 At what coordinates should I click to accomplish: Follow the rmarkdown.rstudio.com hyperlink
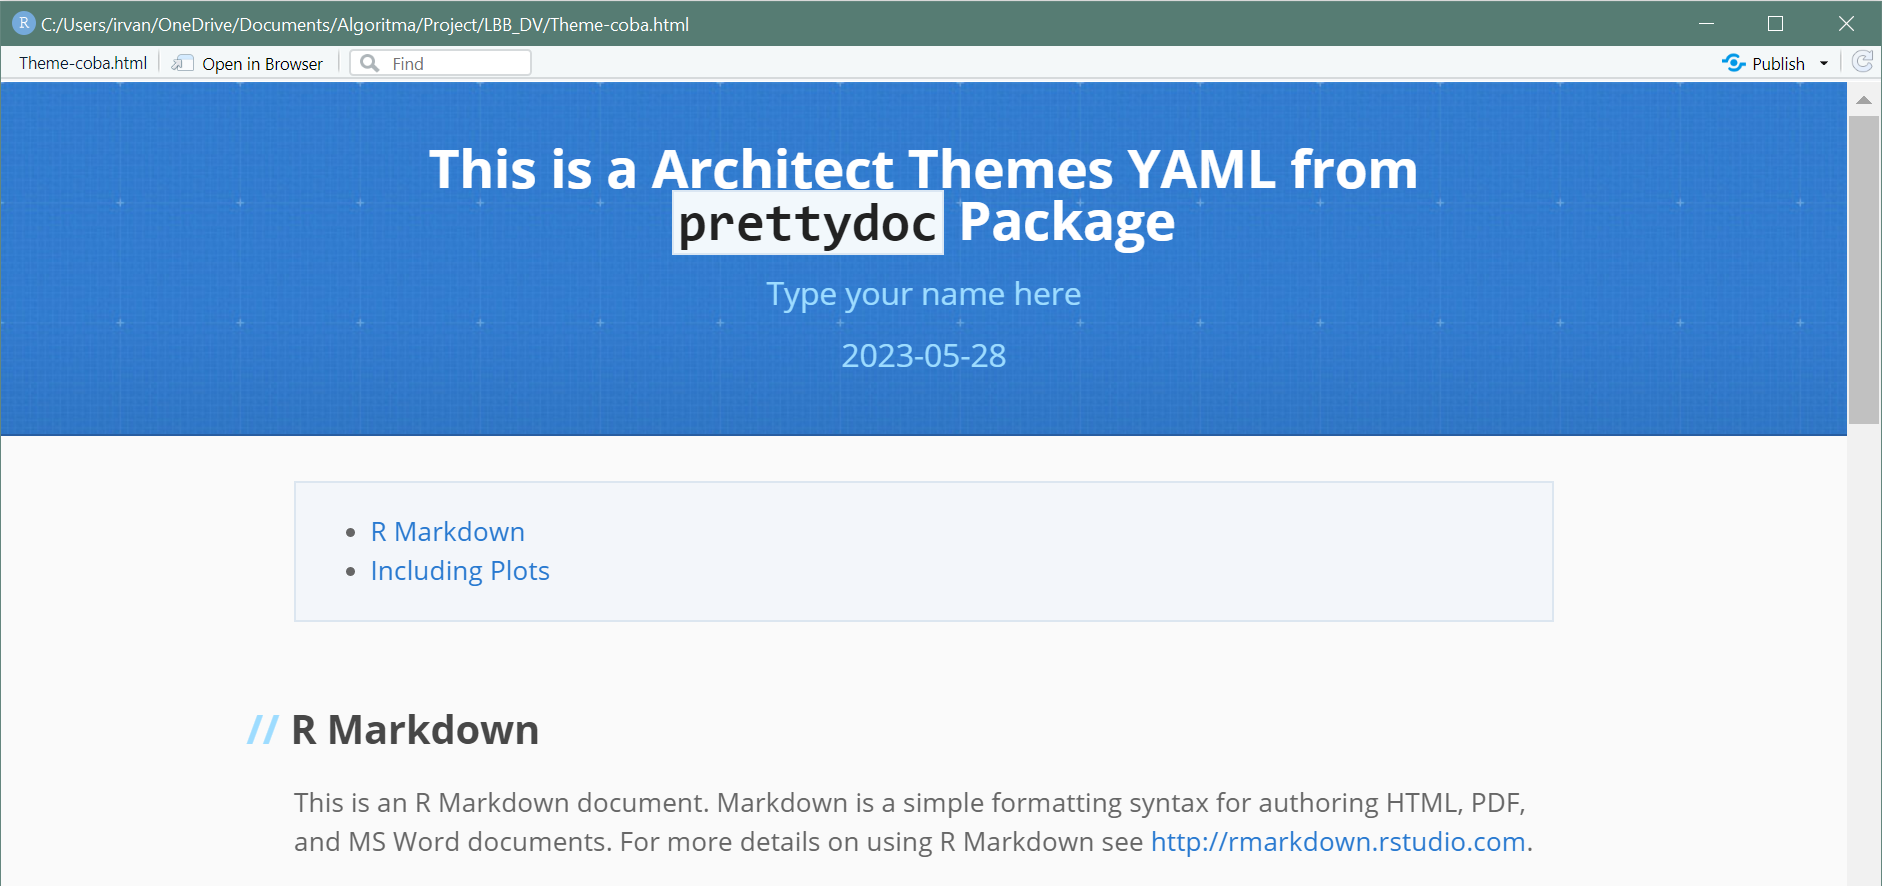pos(1337,842)
